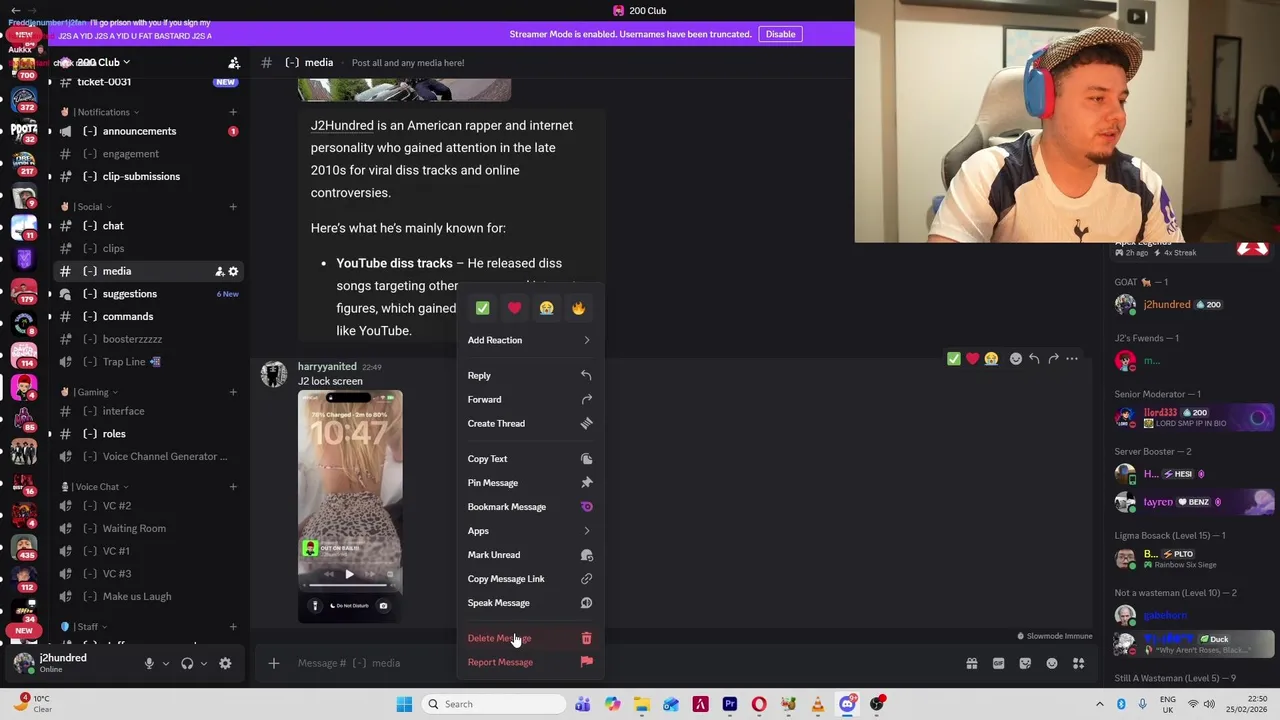Switch to the chat channel
This screenshot has height=720, width=1280.
point(147,226)
